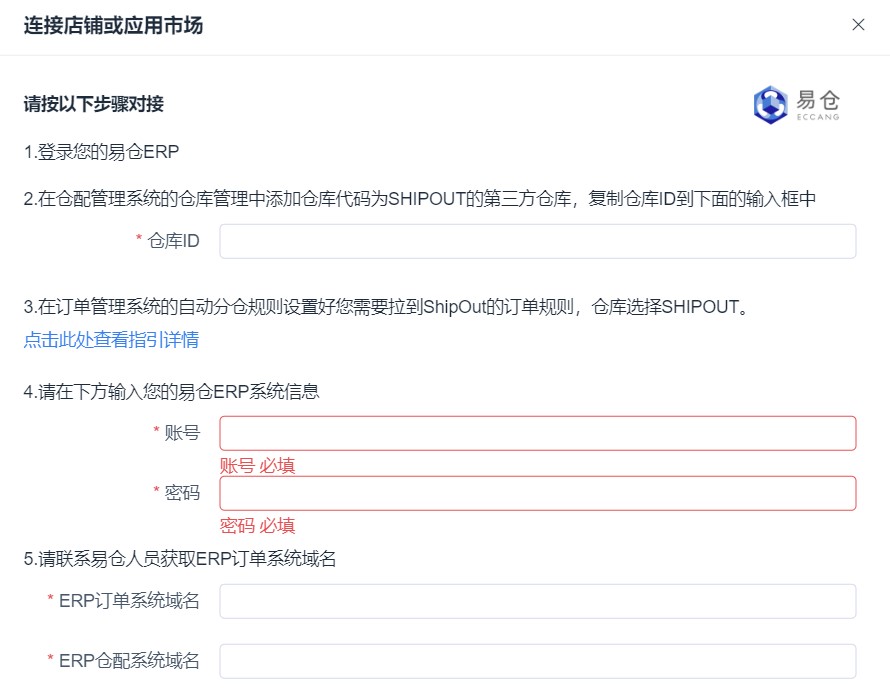The height and width of the screenshot is (688, 890).
Task: Click the 账号 必填 error message
Action: coord(258,465)
